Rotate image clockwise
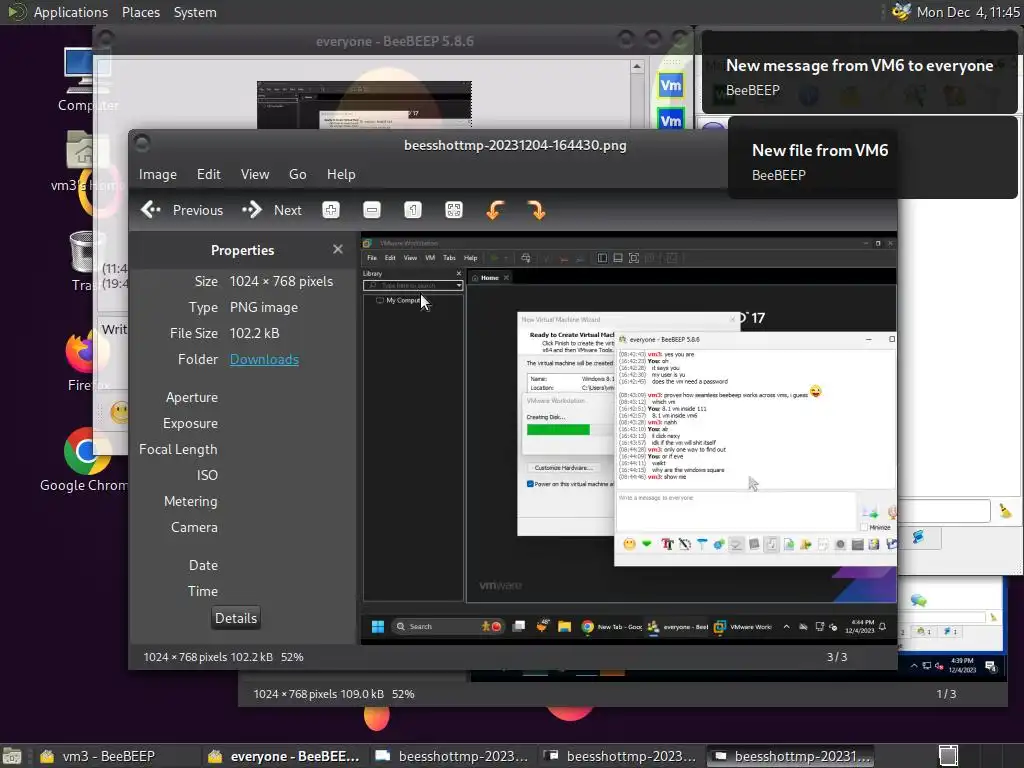Viewport: 1024px width, 768px height. click(536, 210)
